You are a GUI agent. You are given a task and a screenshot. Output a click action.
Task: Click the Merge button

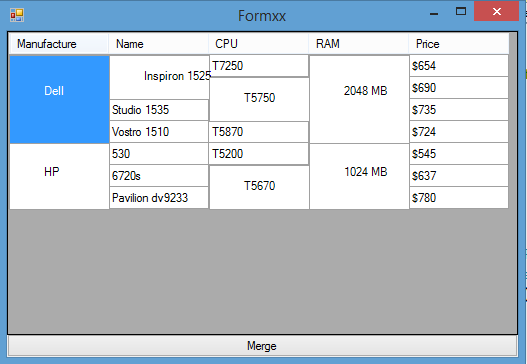(262, 346)
